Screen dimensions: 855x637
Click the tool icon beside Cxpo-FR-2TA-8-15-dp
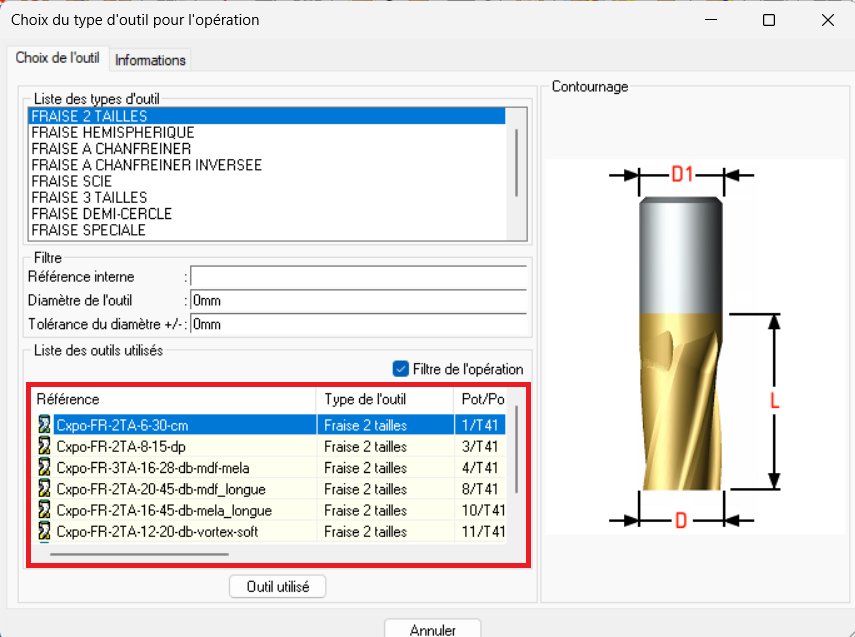pyautogui.click(x=44, y=446)
